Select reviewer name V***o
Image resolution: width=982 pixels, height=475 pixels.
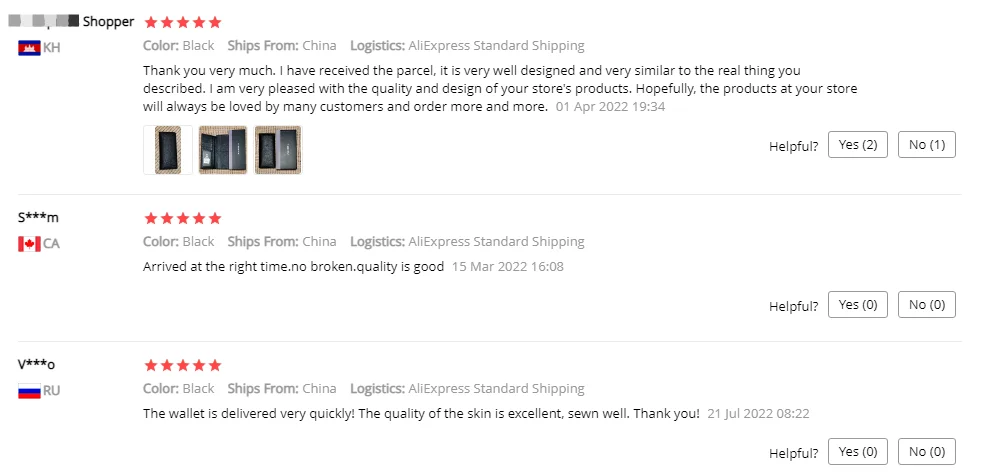tap(37, 364)
